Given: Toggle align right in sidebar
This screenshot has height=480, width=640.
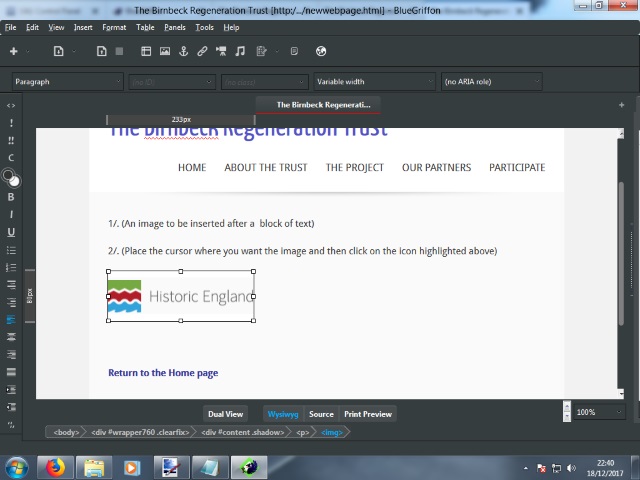Looking at the screenshot, I should point(11,354).
